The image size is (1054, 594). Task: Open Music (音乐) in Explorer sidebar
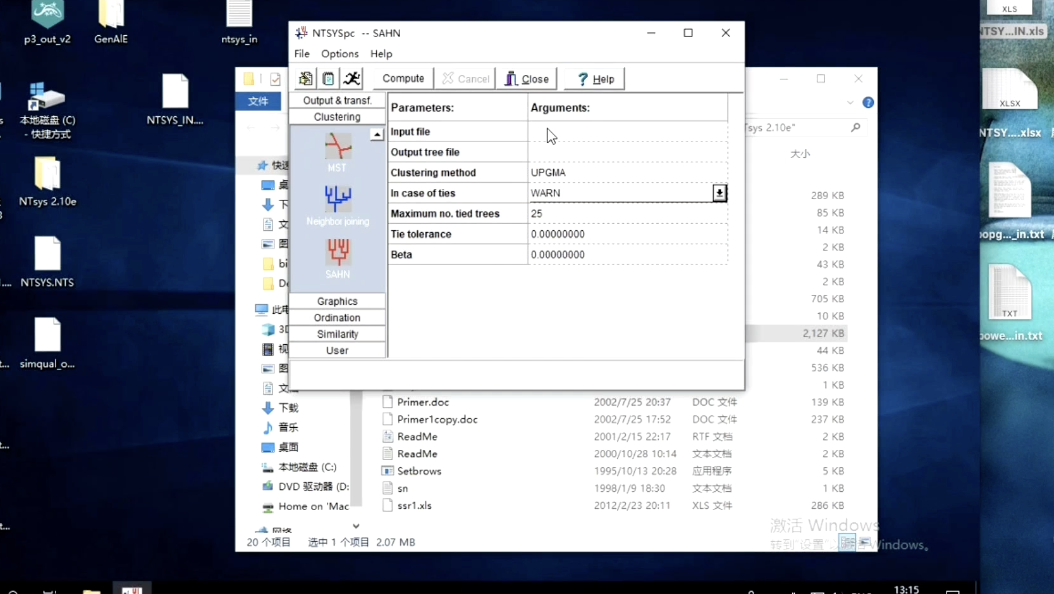288,427
